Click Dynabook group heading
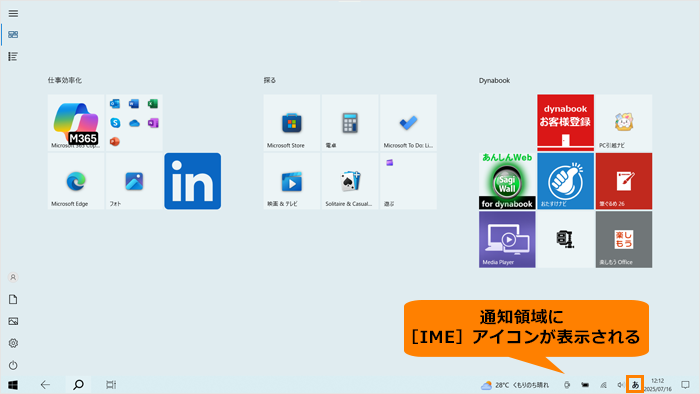This screenshot has width=700, height=394. pyautogui.click(x=494, y=80)
